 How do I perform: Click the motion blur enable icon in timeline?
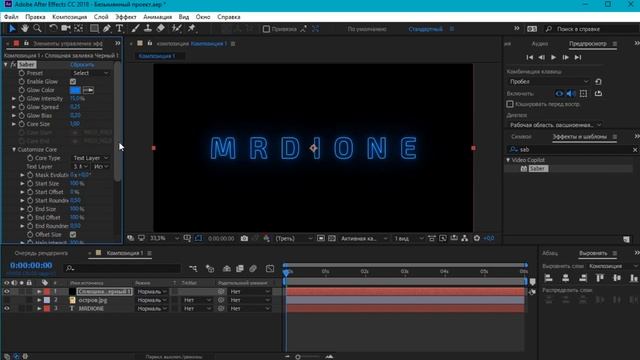(253, 269)
